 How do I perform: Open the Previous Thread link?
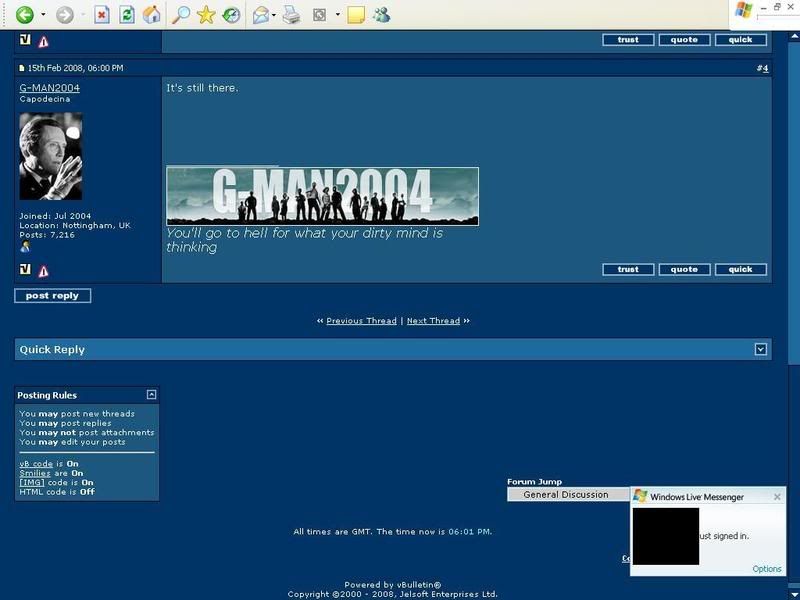(361, 321)
